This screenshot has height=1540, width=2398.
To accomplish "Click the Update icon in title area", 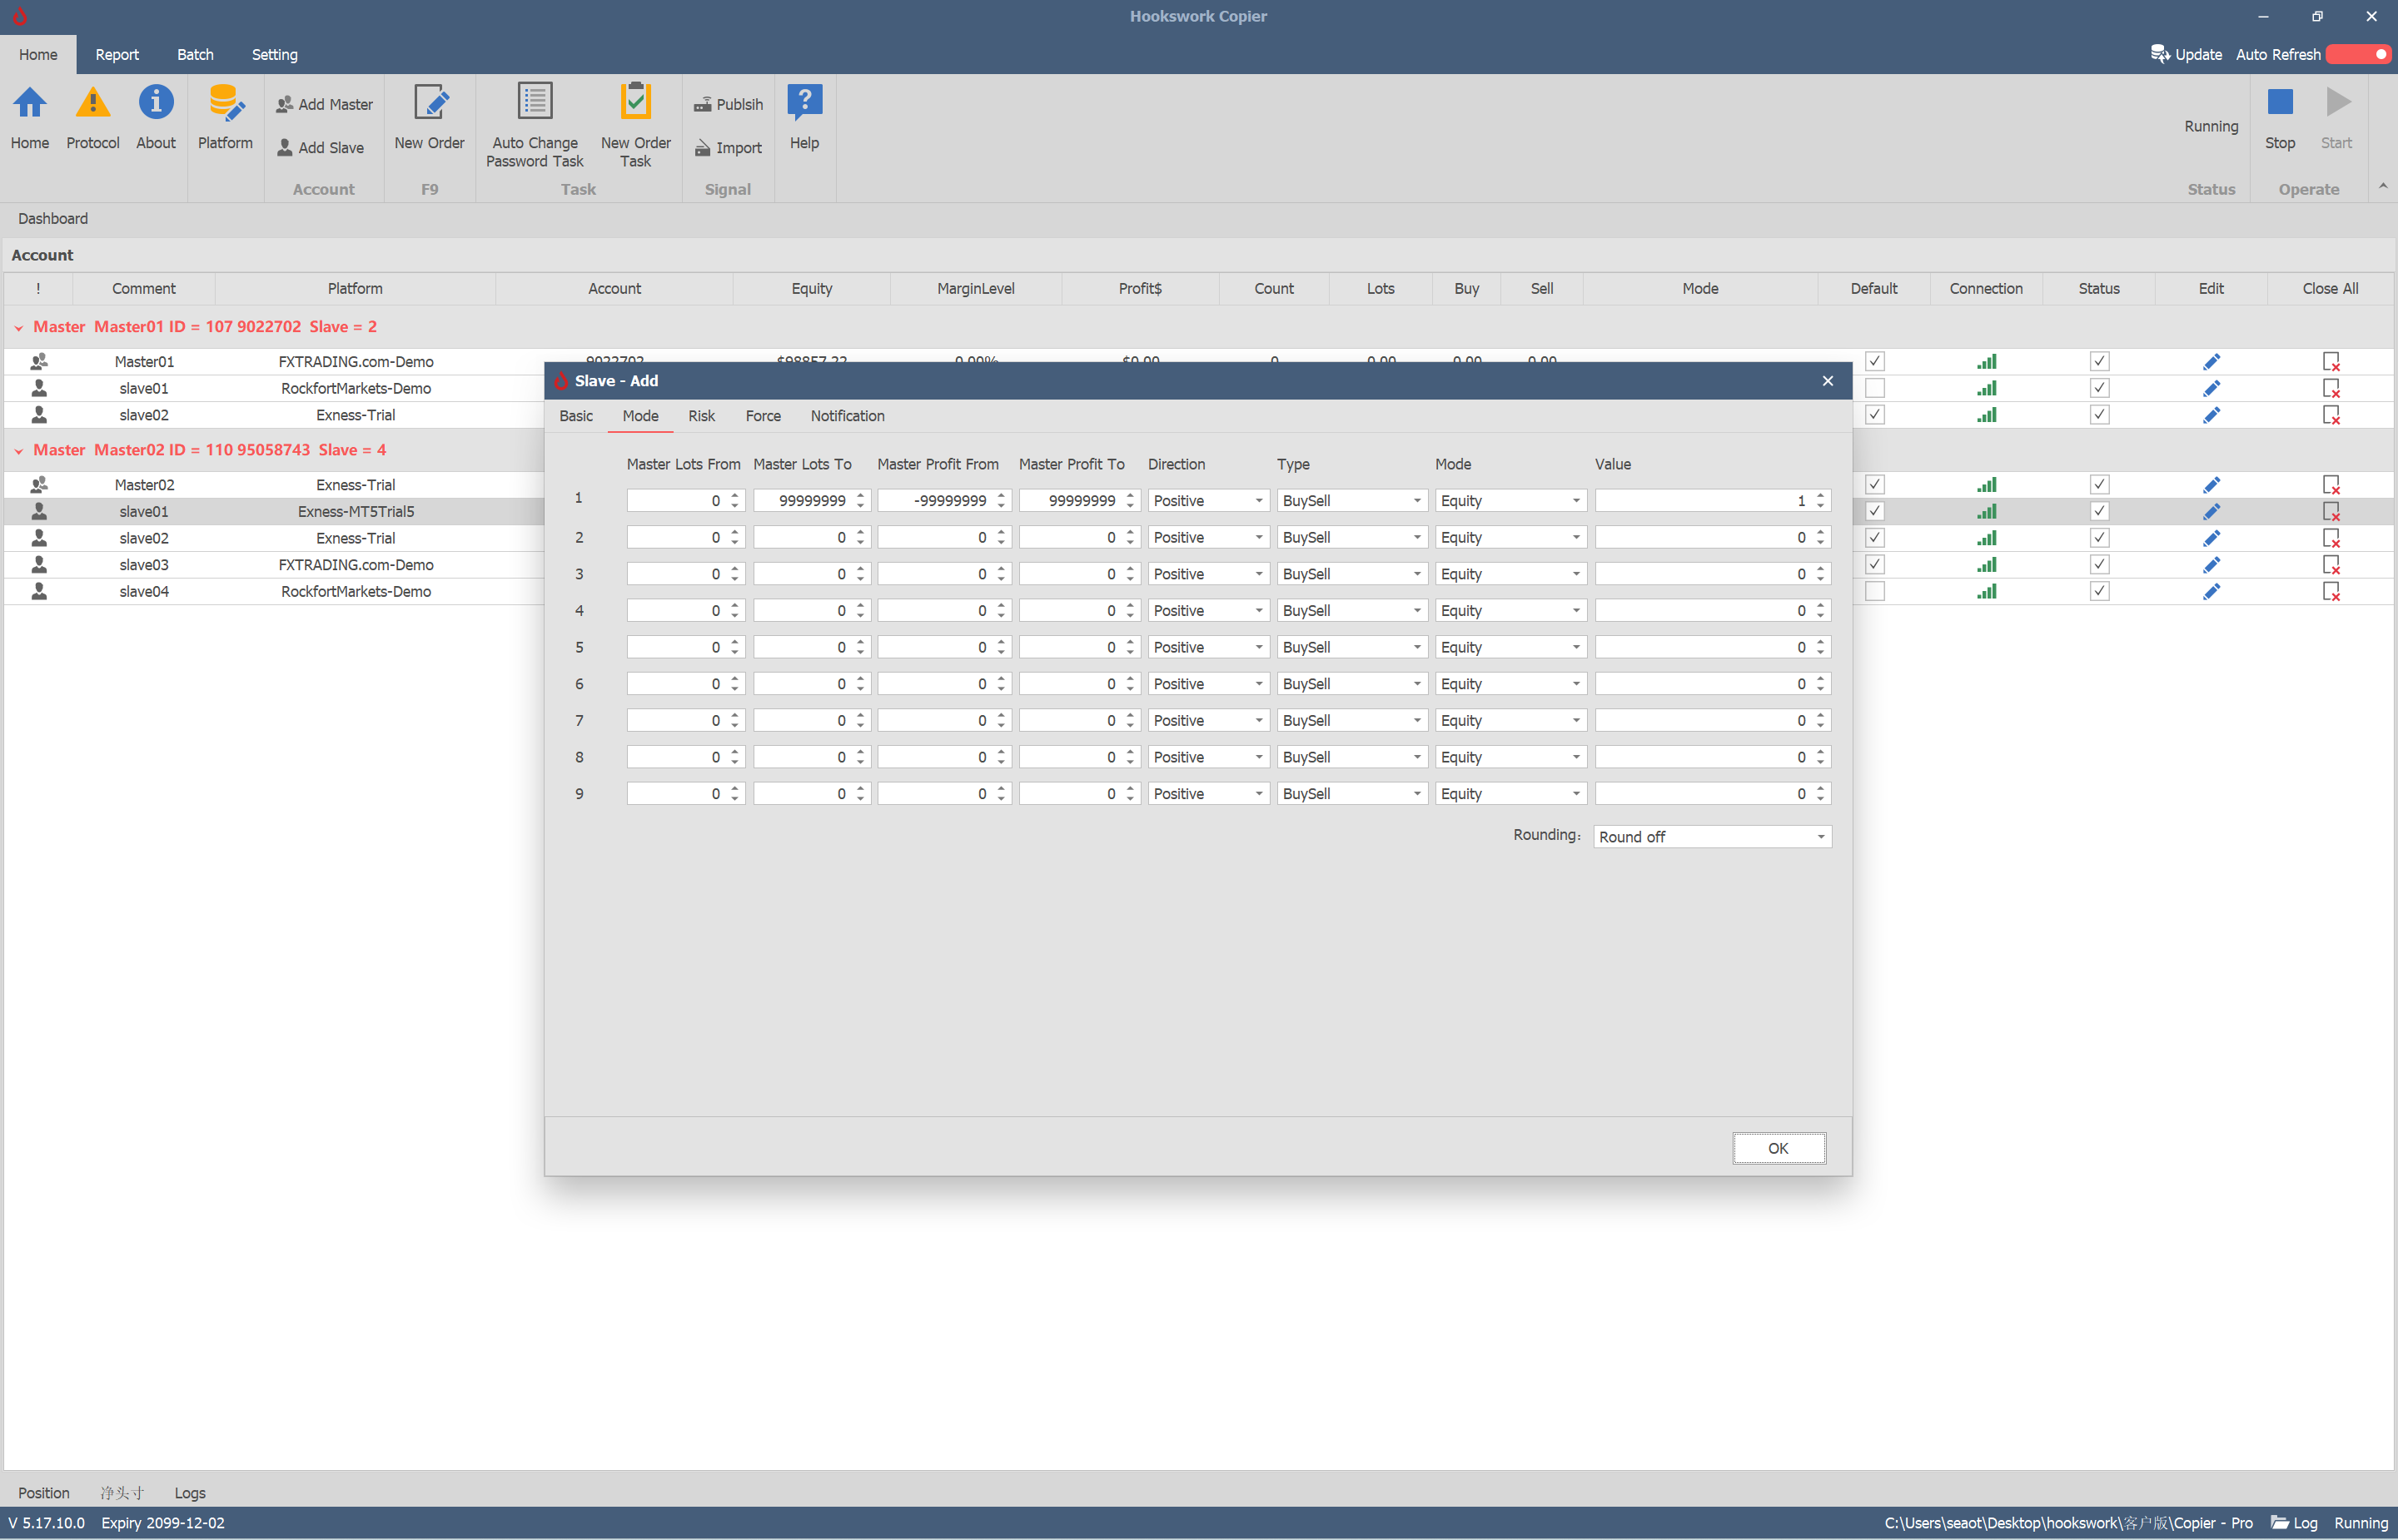I will tap(2187, 54).
